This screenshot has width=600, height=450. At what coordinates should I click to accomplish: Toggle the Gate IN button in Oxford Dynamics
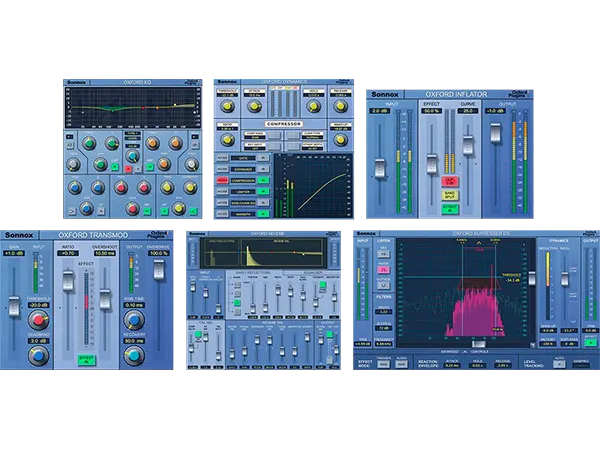263,158
